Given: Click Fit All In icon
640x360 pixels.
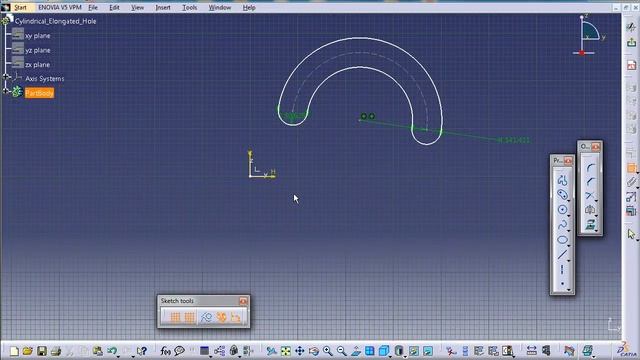Looking at the screenshot, I should coord(286,351).
